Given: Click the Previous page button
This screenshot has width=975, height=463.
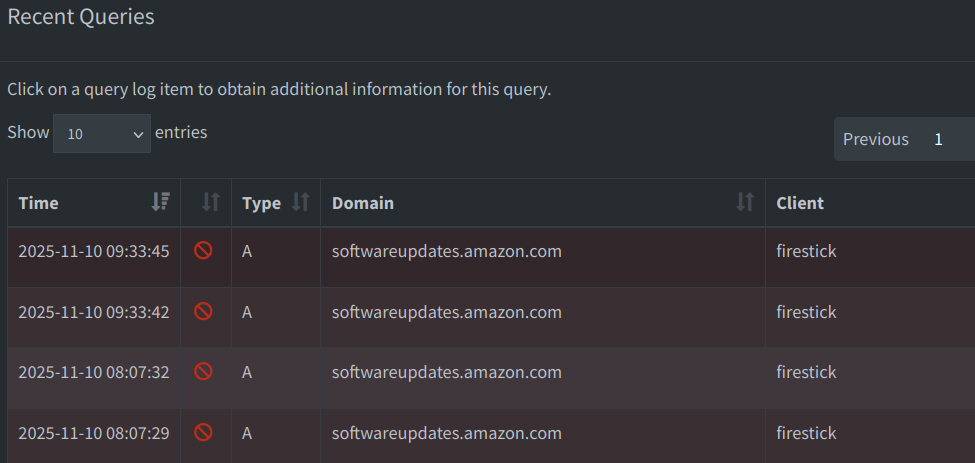Looking at the screenshot, I should click(x=875, y=139).
